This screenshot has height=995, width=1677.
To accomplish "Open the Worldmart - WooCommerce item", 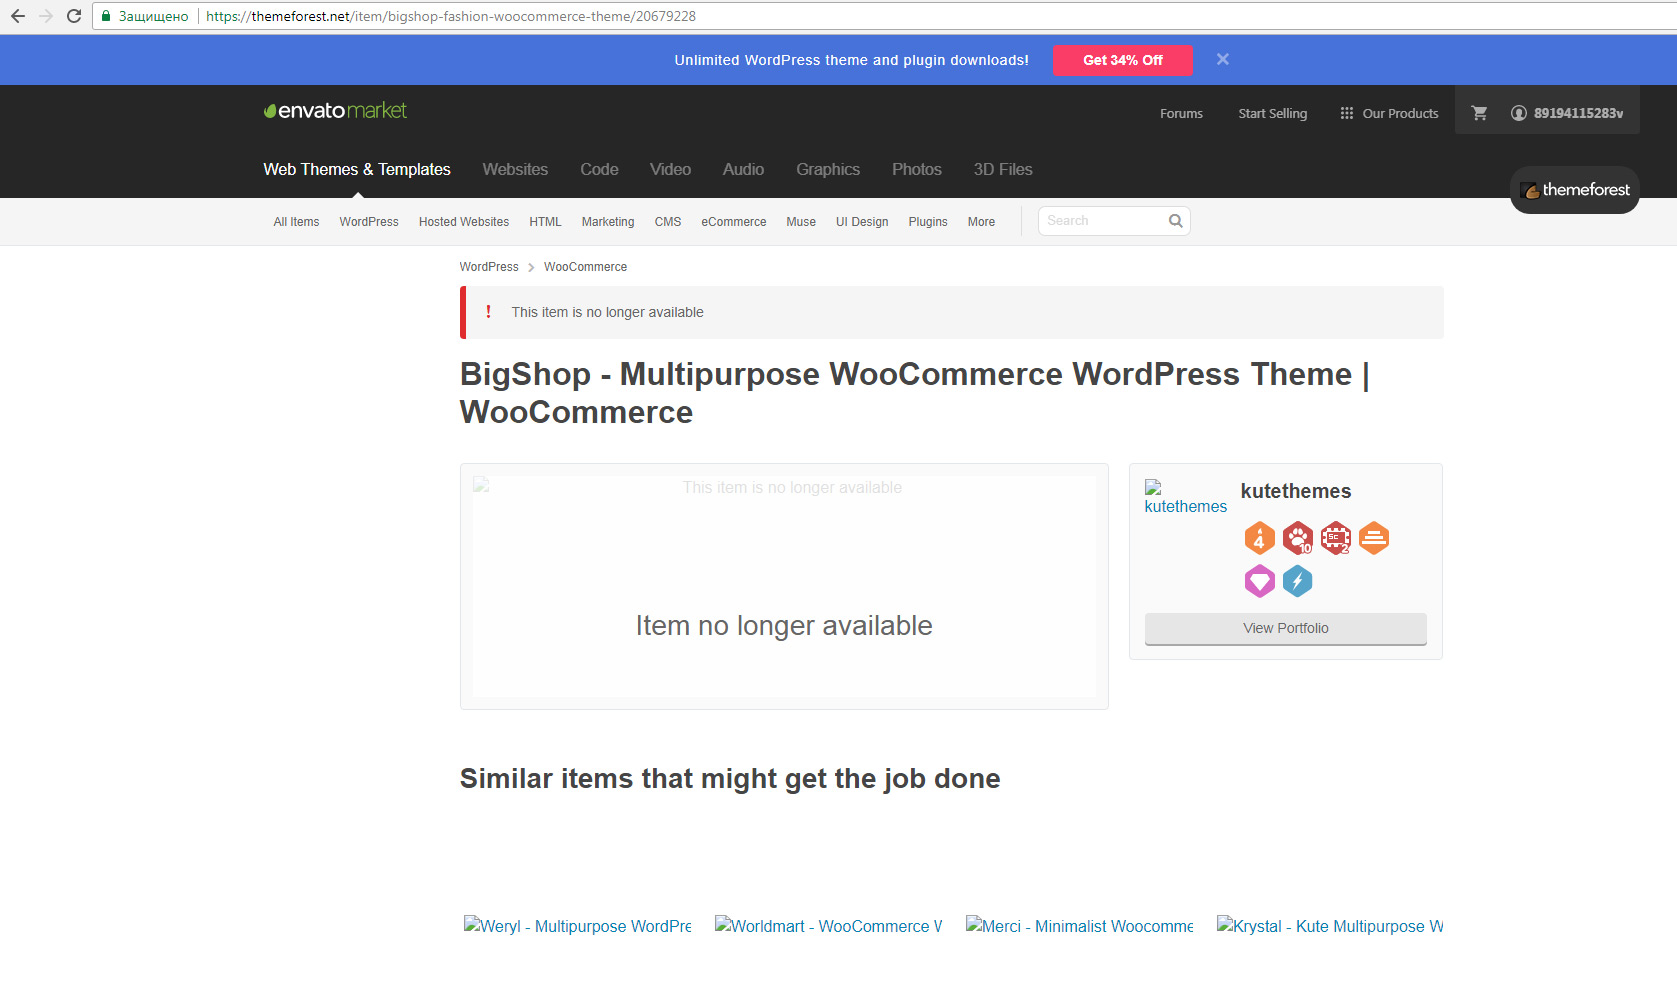I will pyautogui.click(x=828, y=926).
